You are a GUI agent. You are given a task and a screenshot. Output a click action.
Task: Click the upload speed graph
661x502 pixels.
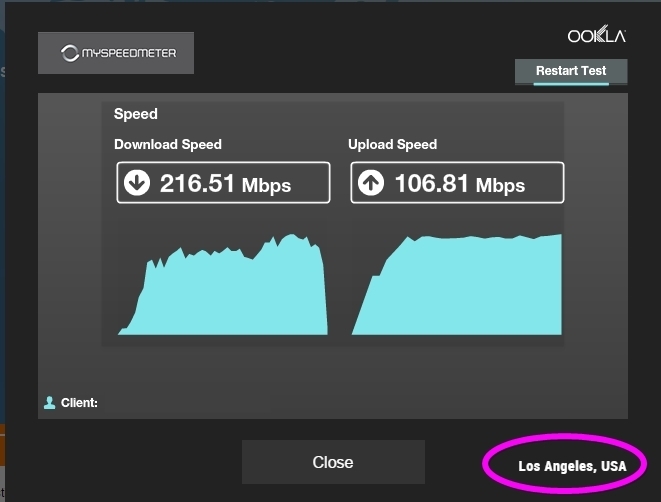[456, 288]
